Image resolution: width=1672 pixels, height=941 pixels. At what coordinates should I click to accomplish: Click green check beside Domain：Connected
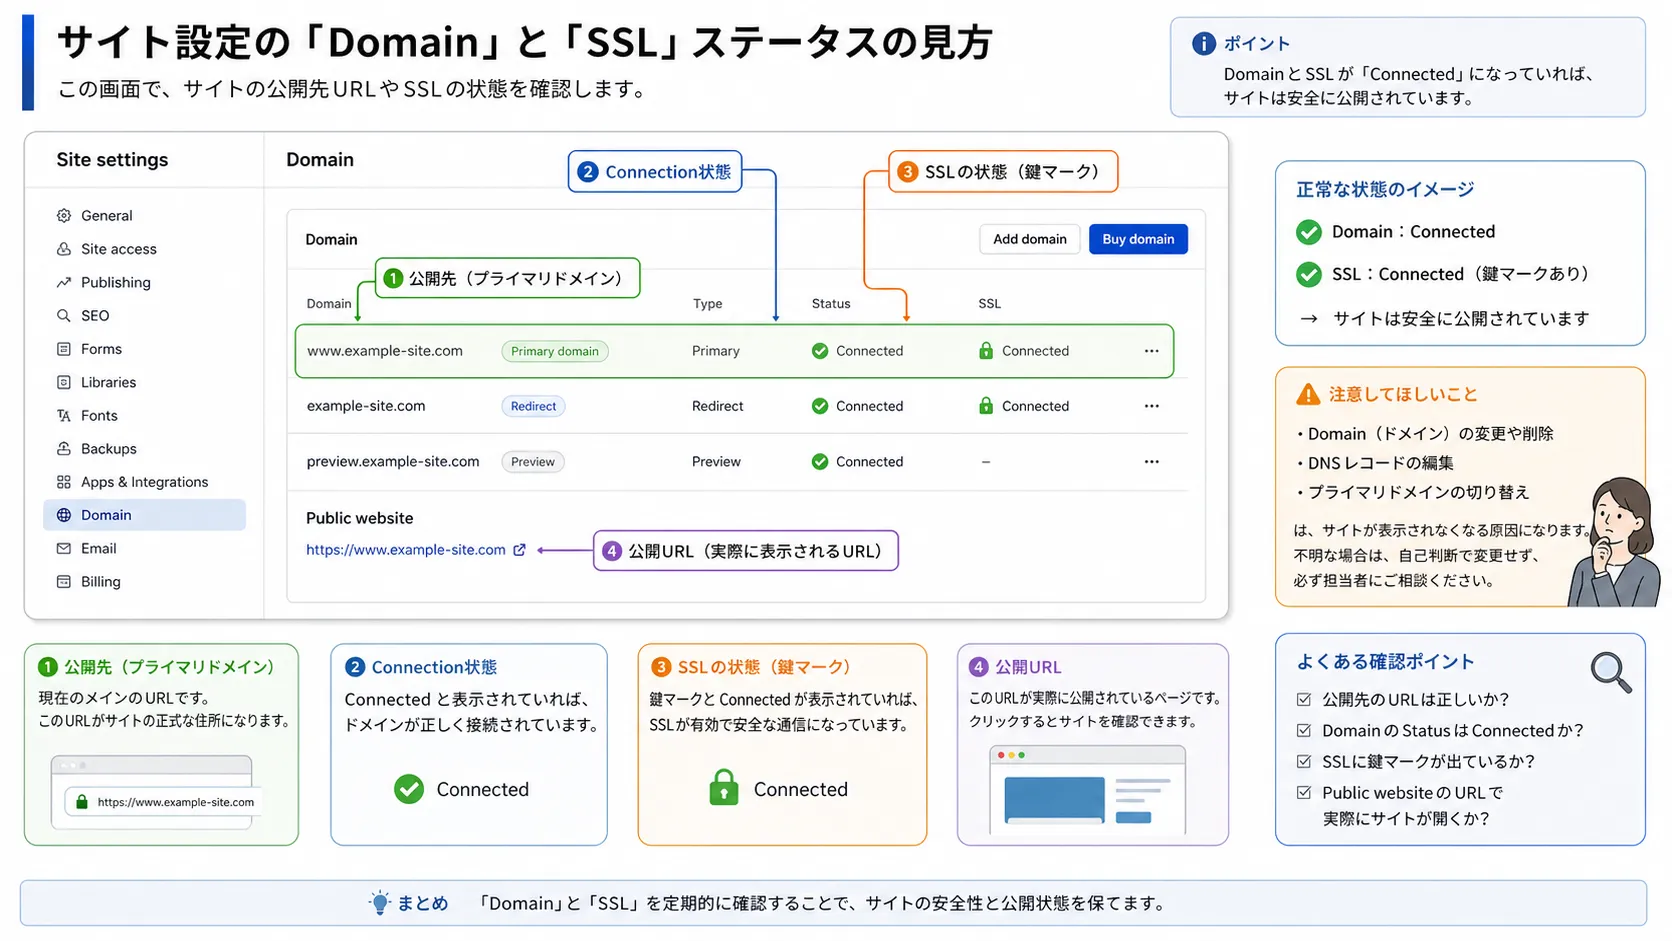[x=1309, y=233]
